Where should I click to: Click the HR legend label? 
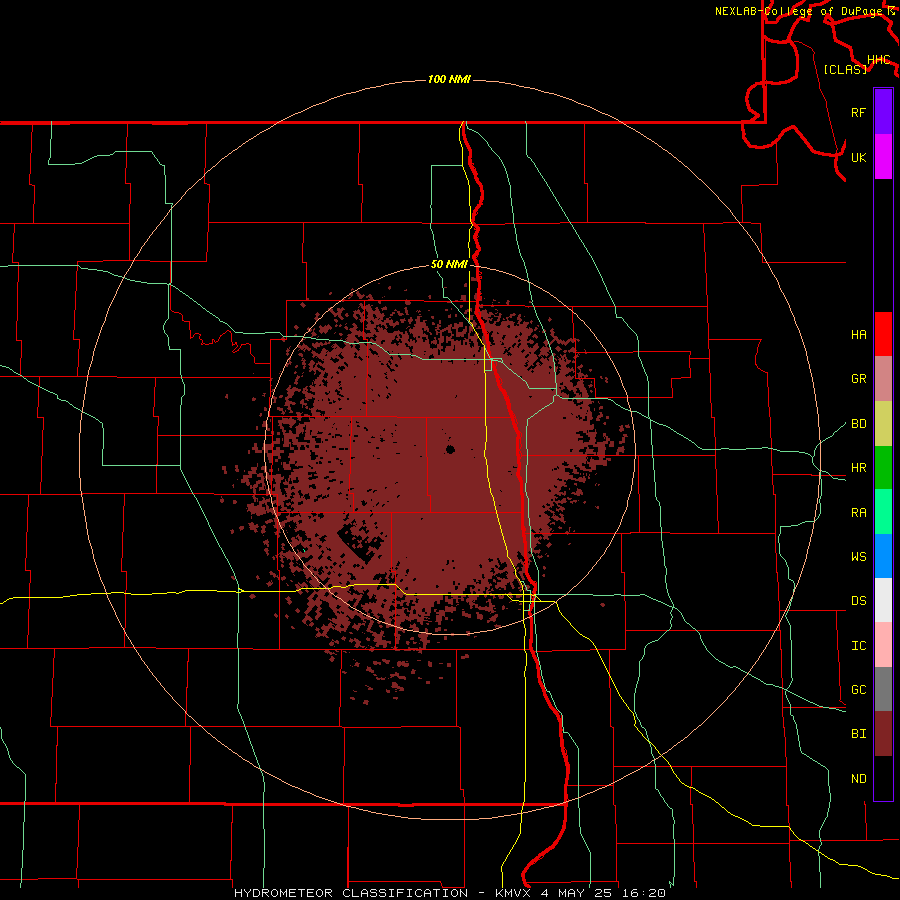pyautogui.click(x=859, y=468)
